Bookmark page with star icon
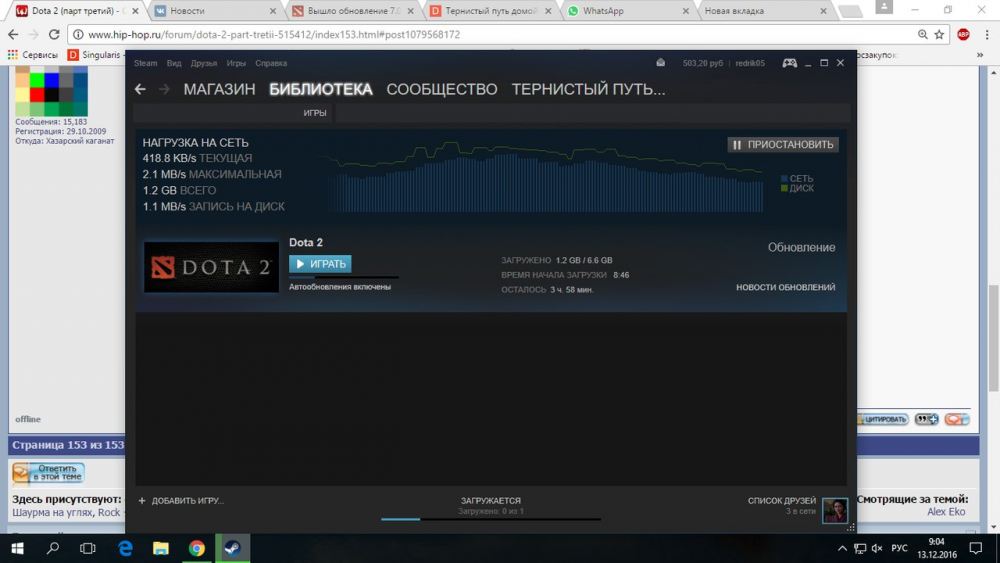 click(x=939, y=34)
